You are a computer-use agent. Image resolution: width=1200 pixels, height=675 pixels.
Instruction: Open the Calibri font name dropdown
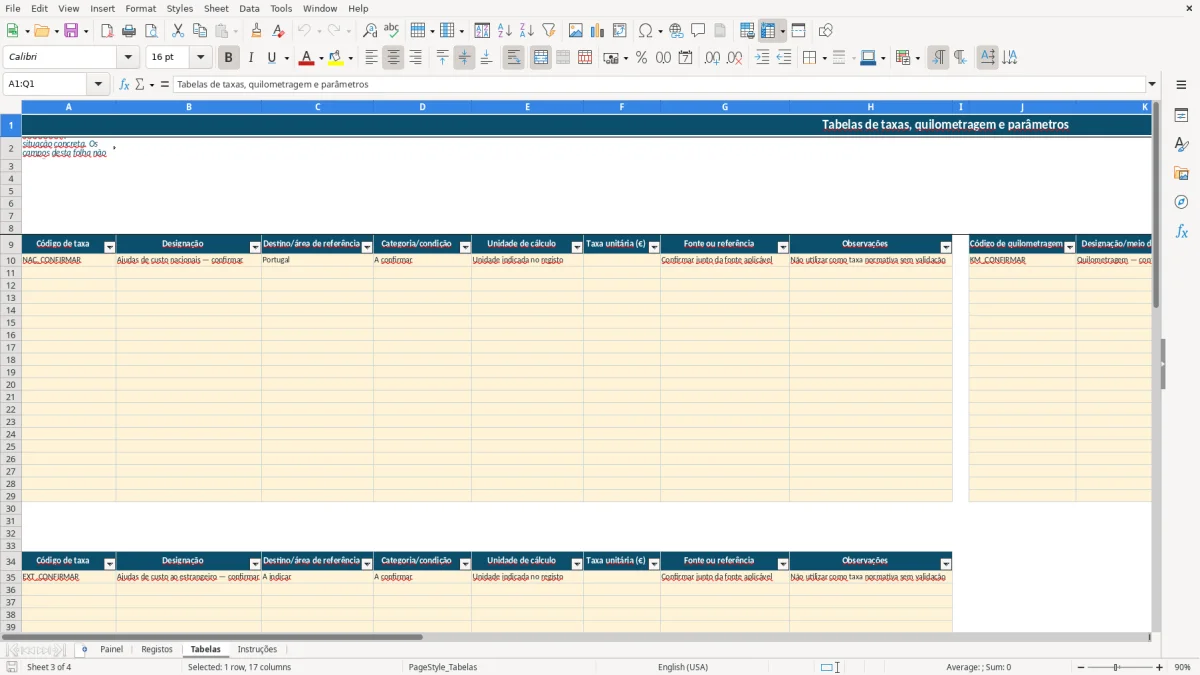[x=128, y=58]
